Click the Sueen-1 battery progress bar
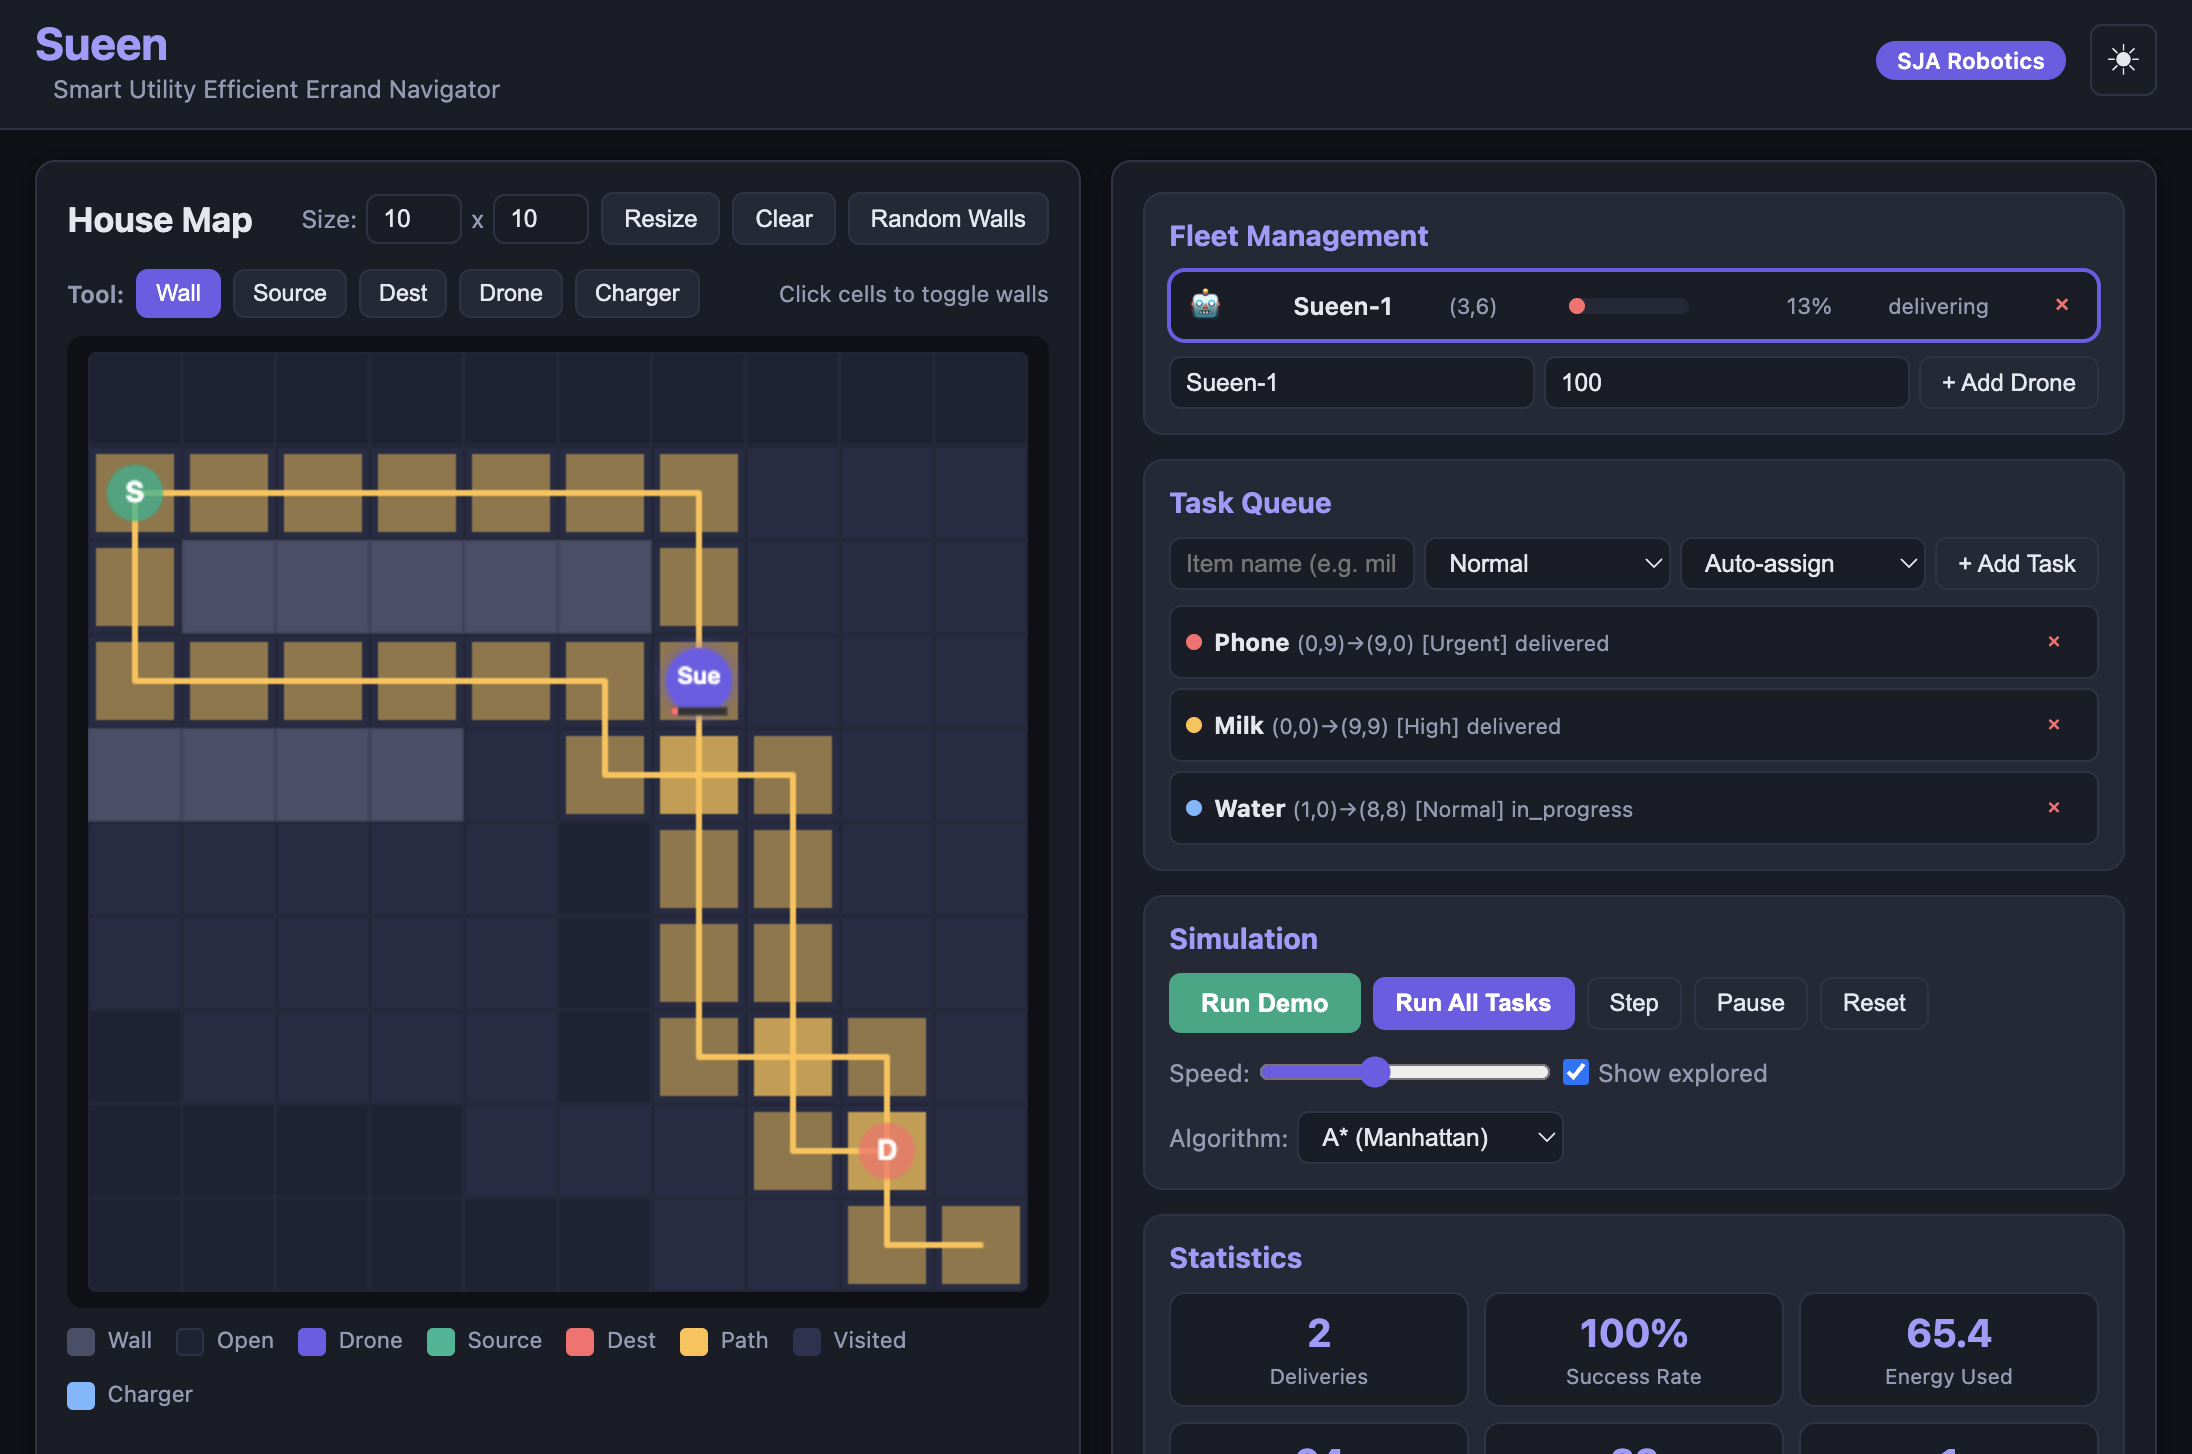The height and width of the screenshot is (1454, 2192). coord(1628,306)
